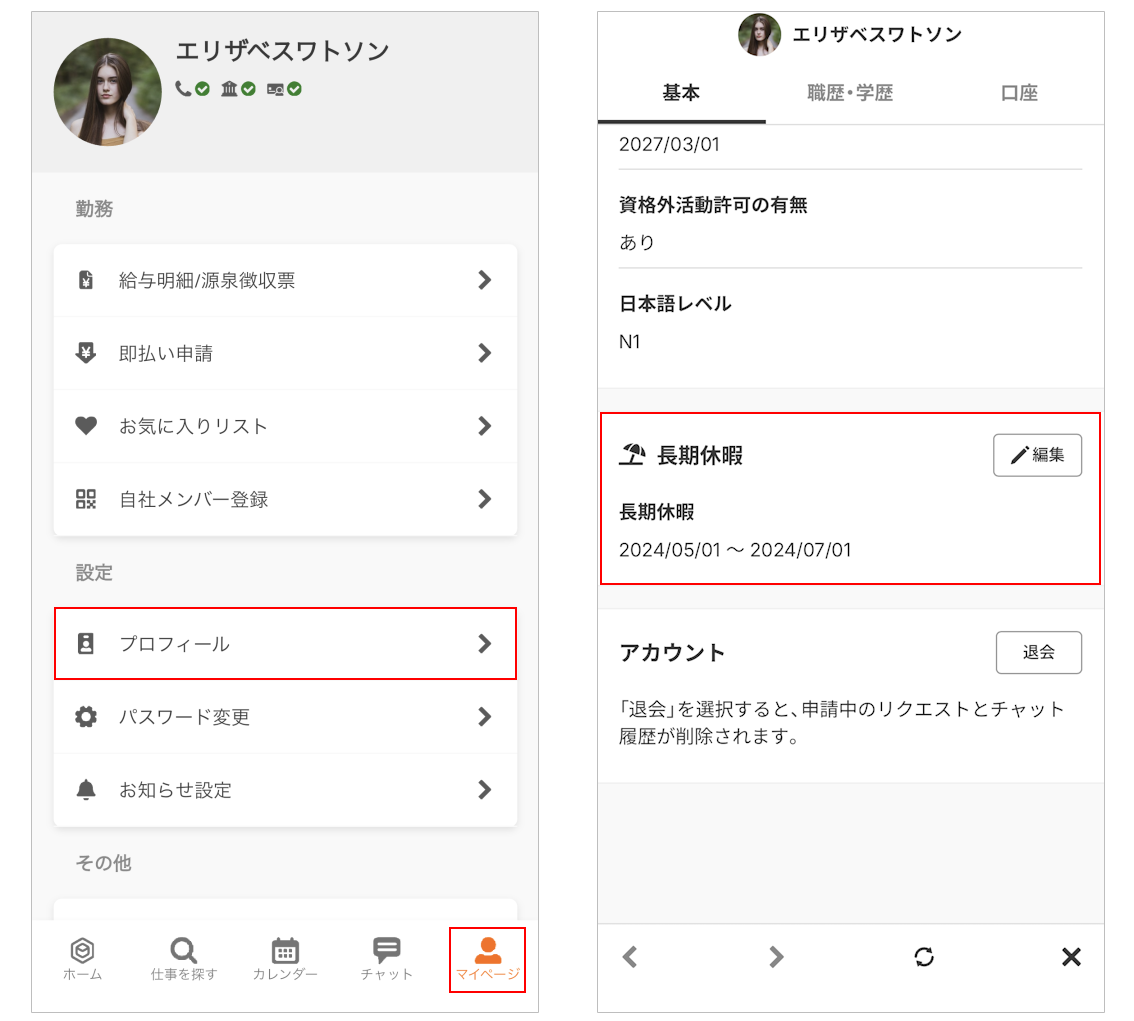Open the chevron on the パスワード変更 row
1134x1021 pixels.
[485, 717]
